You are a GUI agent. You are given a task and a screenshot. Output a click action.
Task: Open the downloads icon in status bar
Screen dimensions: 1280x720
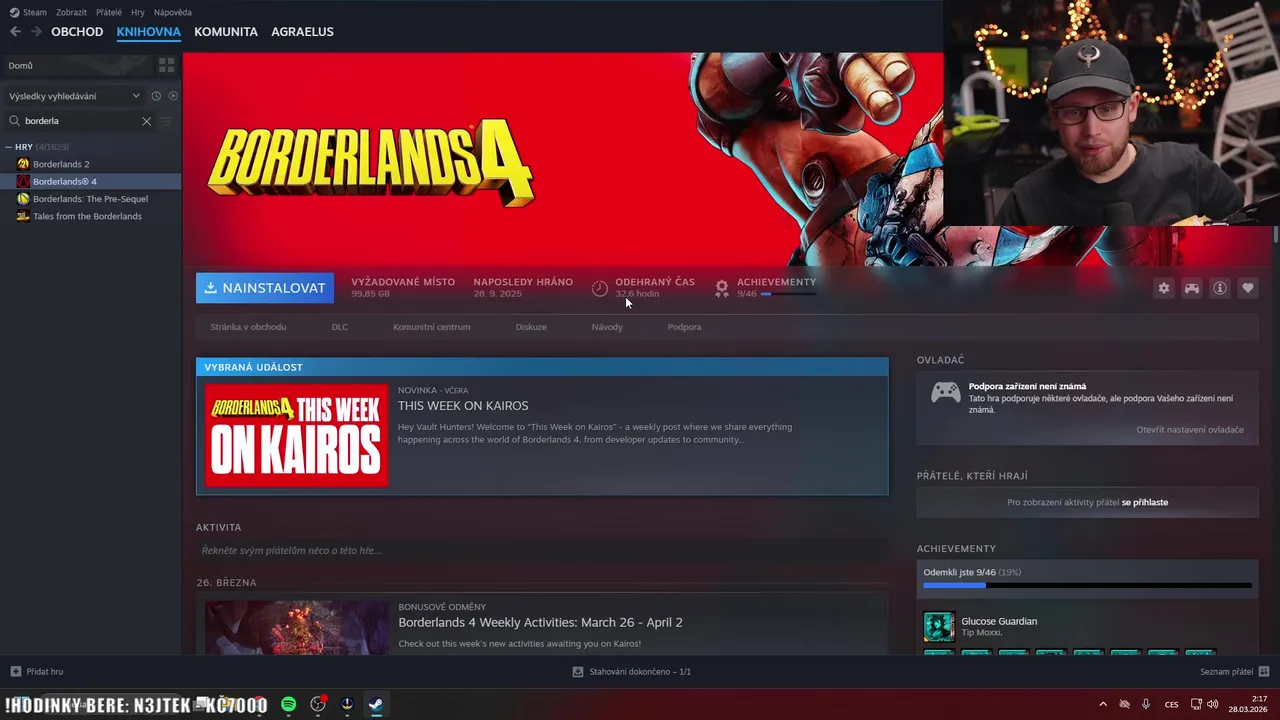577,672
